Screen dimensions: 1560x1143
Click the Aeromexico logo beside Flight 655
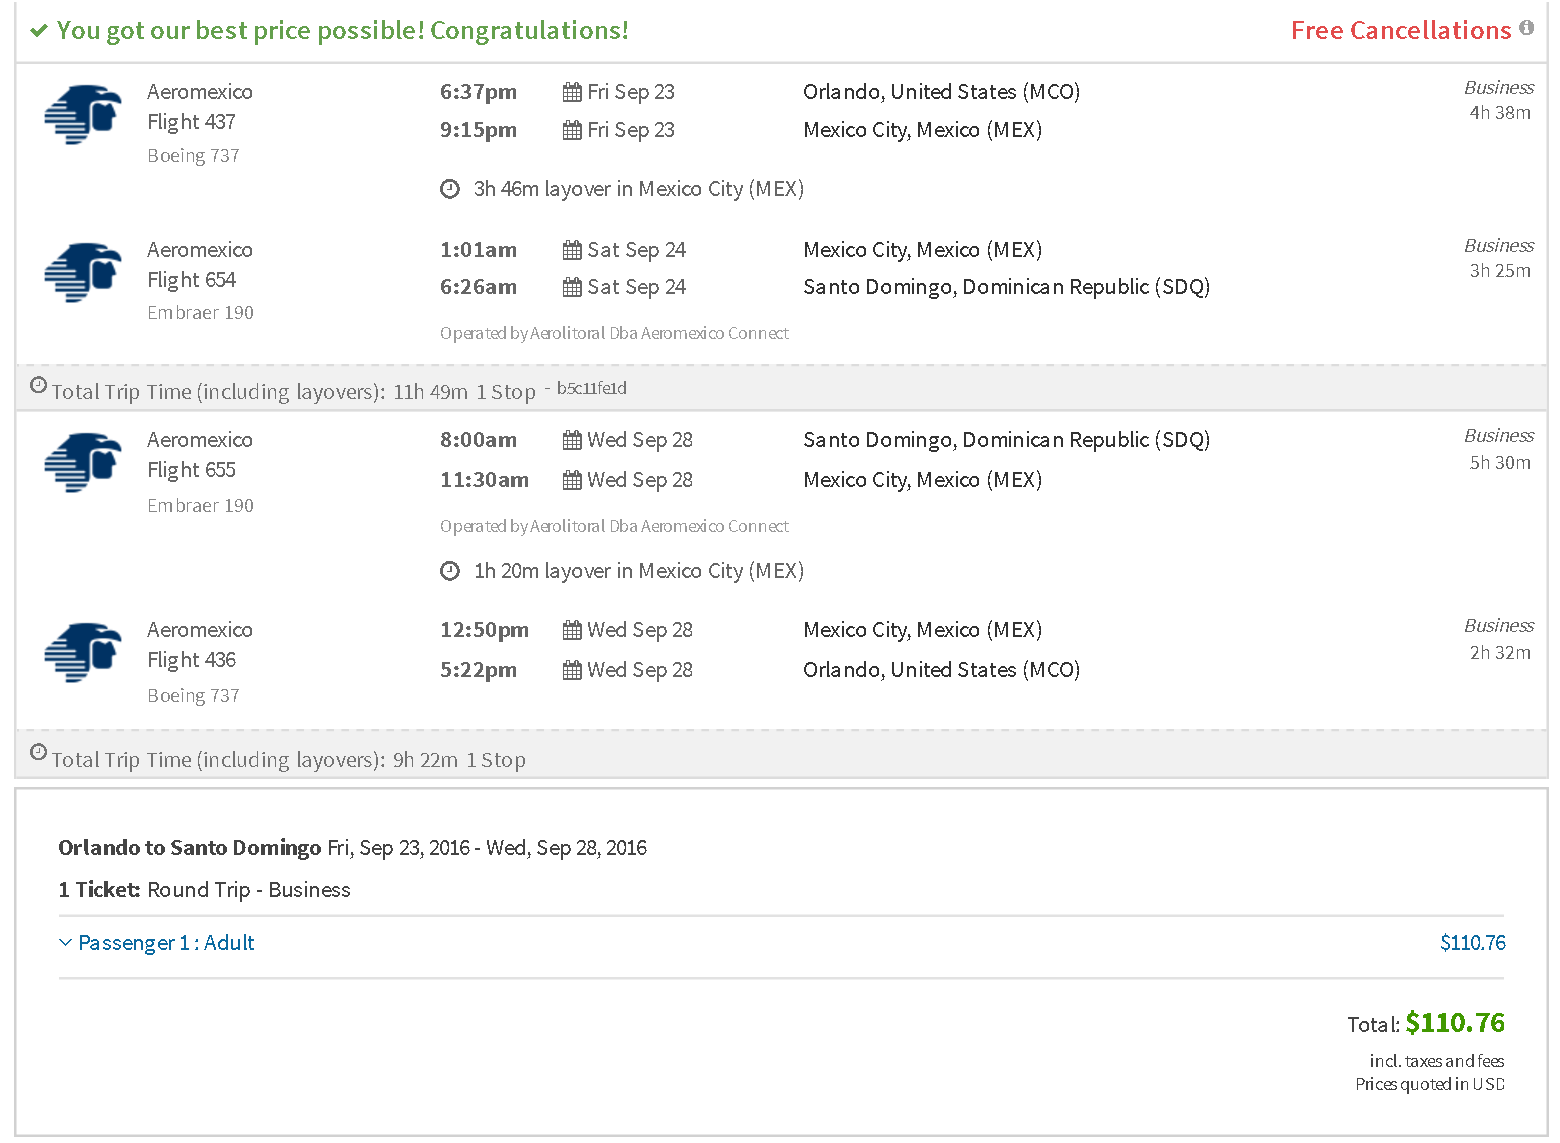point(83,462)
